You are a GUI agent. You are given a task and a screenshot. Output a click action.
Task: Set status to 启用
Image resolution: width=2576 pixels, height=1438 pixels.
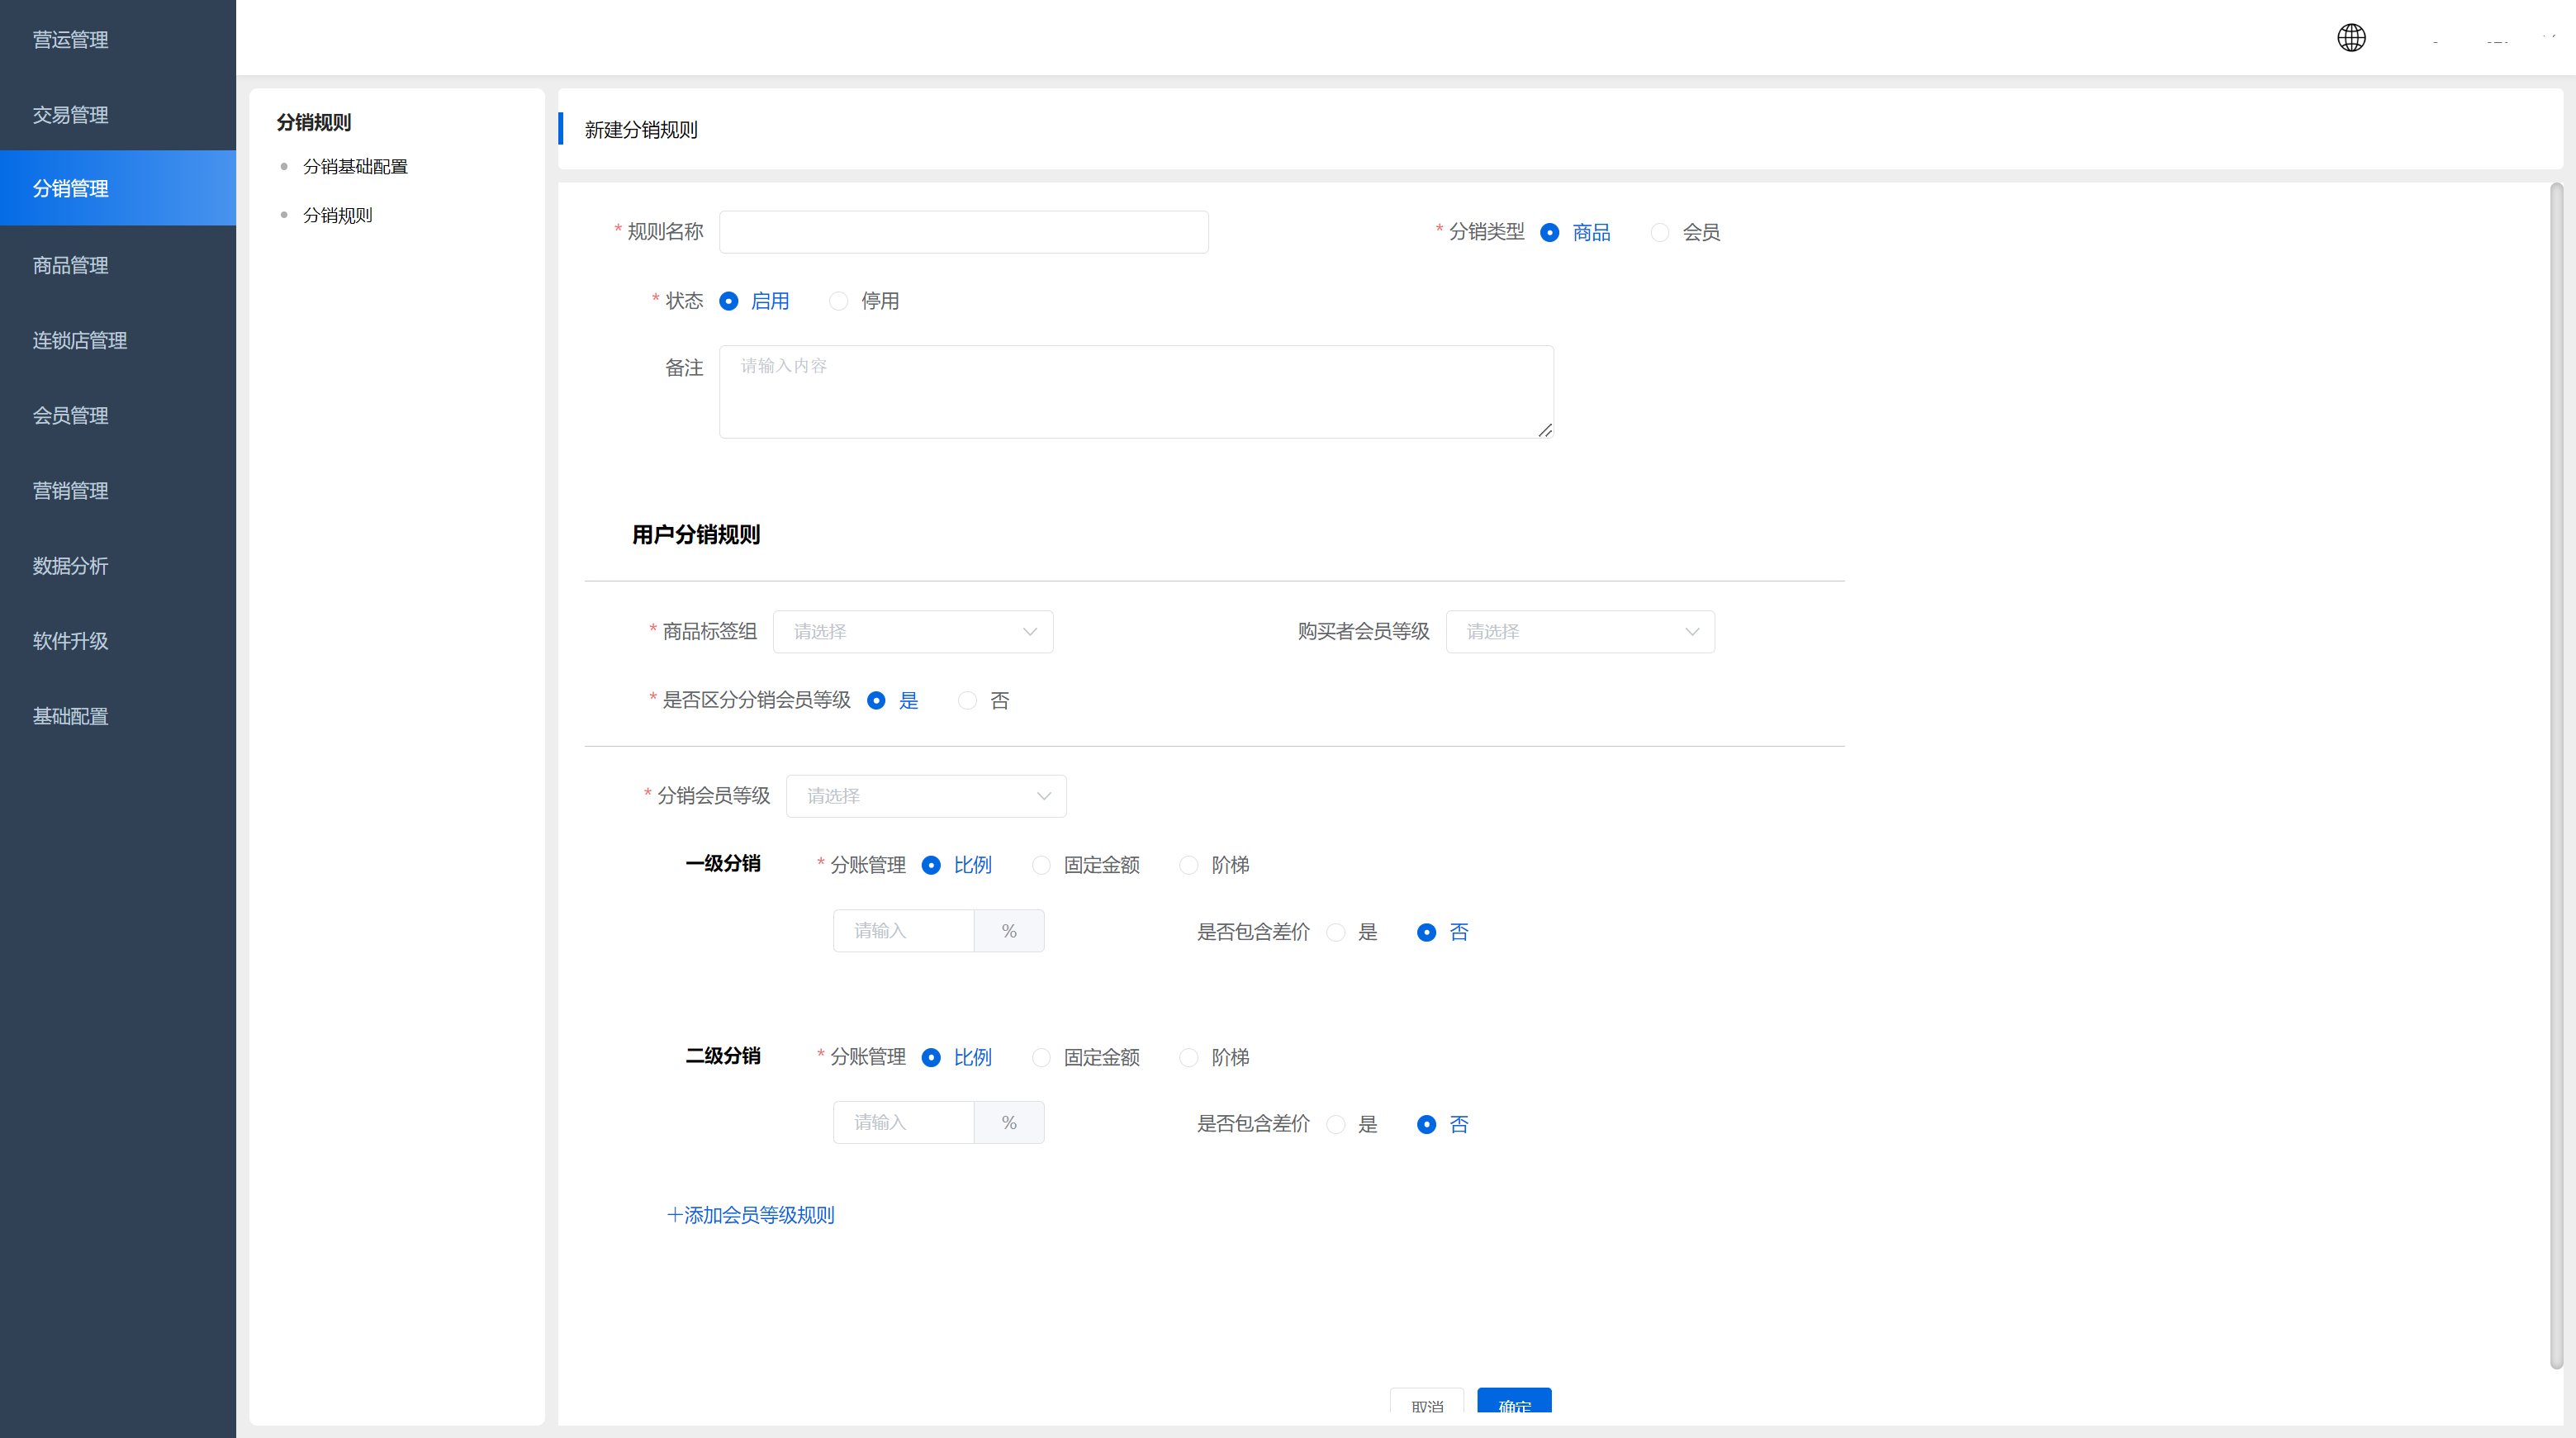pos(728,301)
